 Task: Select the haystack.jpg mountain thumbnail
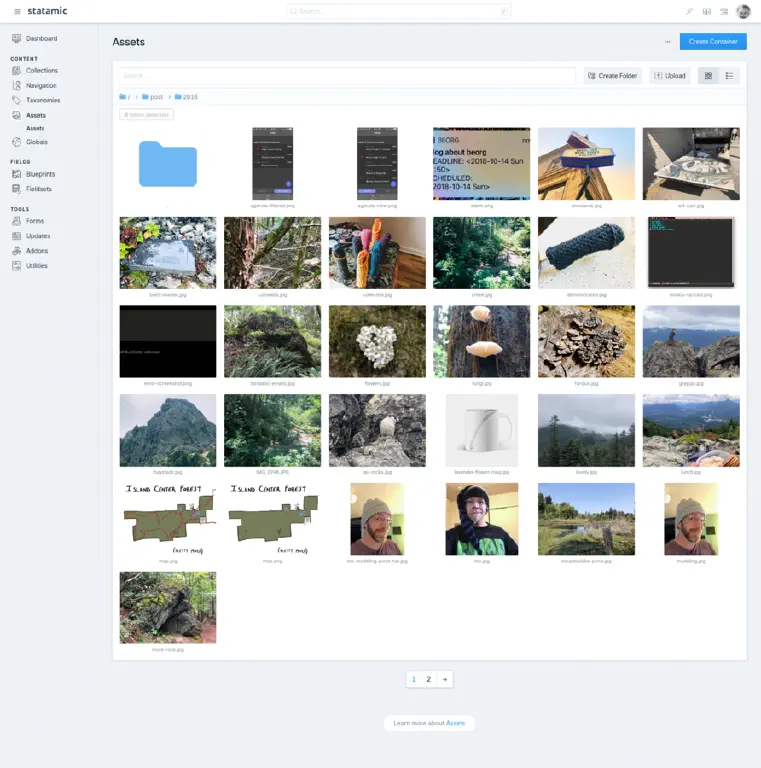tap(167, 431)
